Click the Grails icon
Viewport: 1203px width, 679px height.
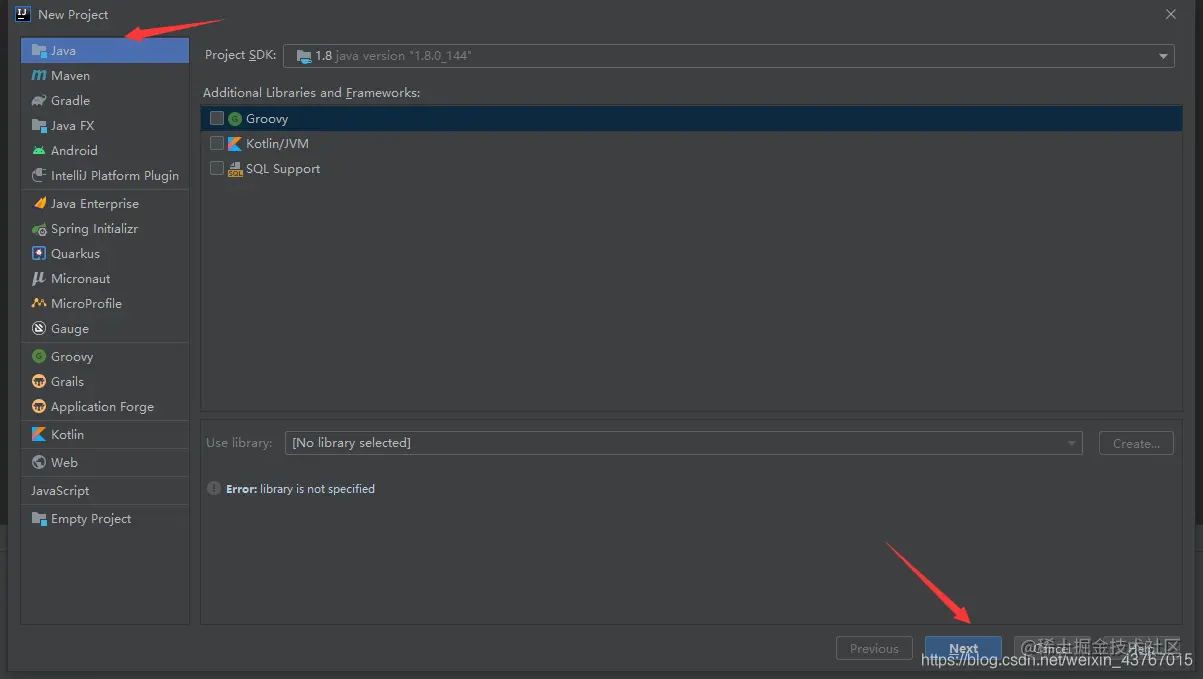click(39, 381)
